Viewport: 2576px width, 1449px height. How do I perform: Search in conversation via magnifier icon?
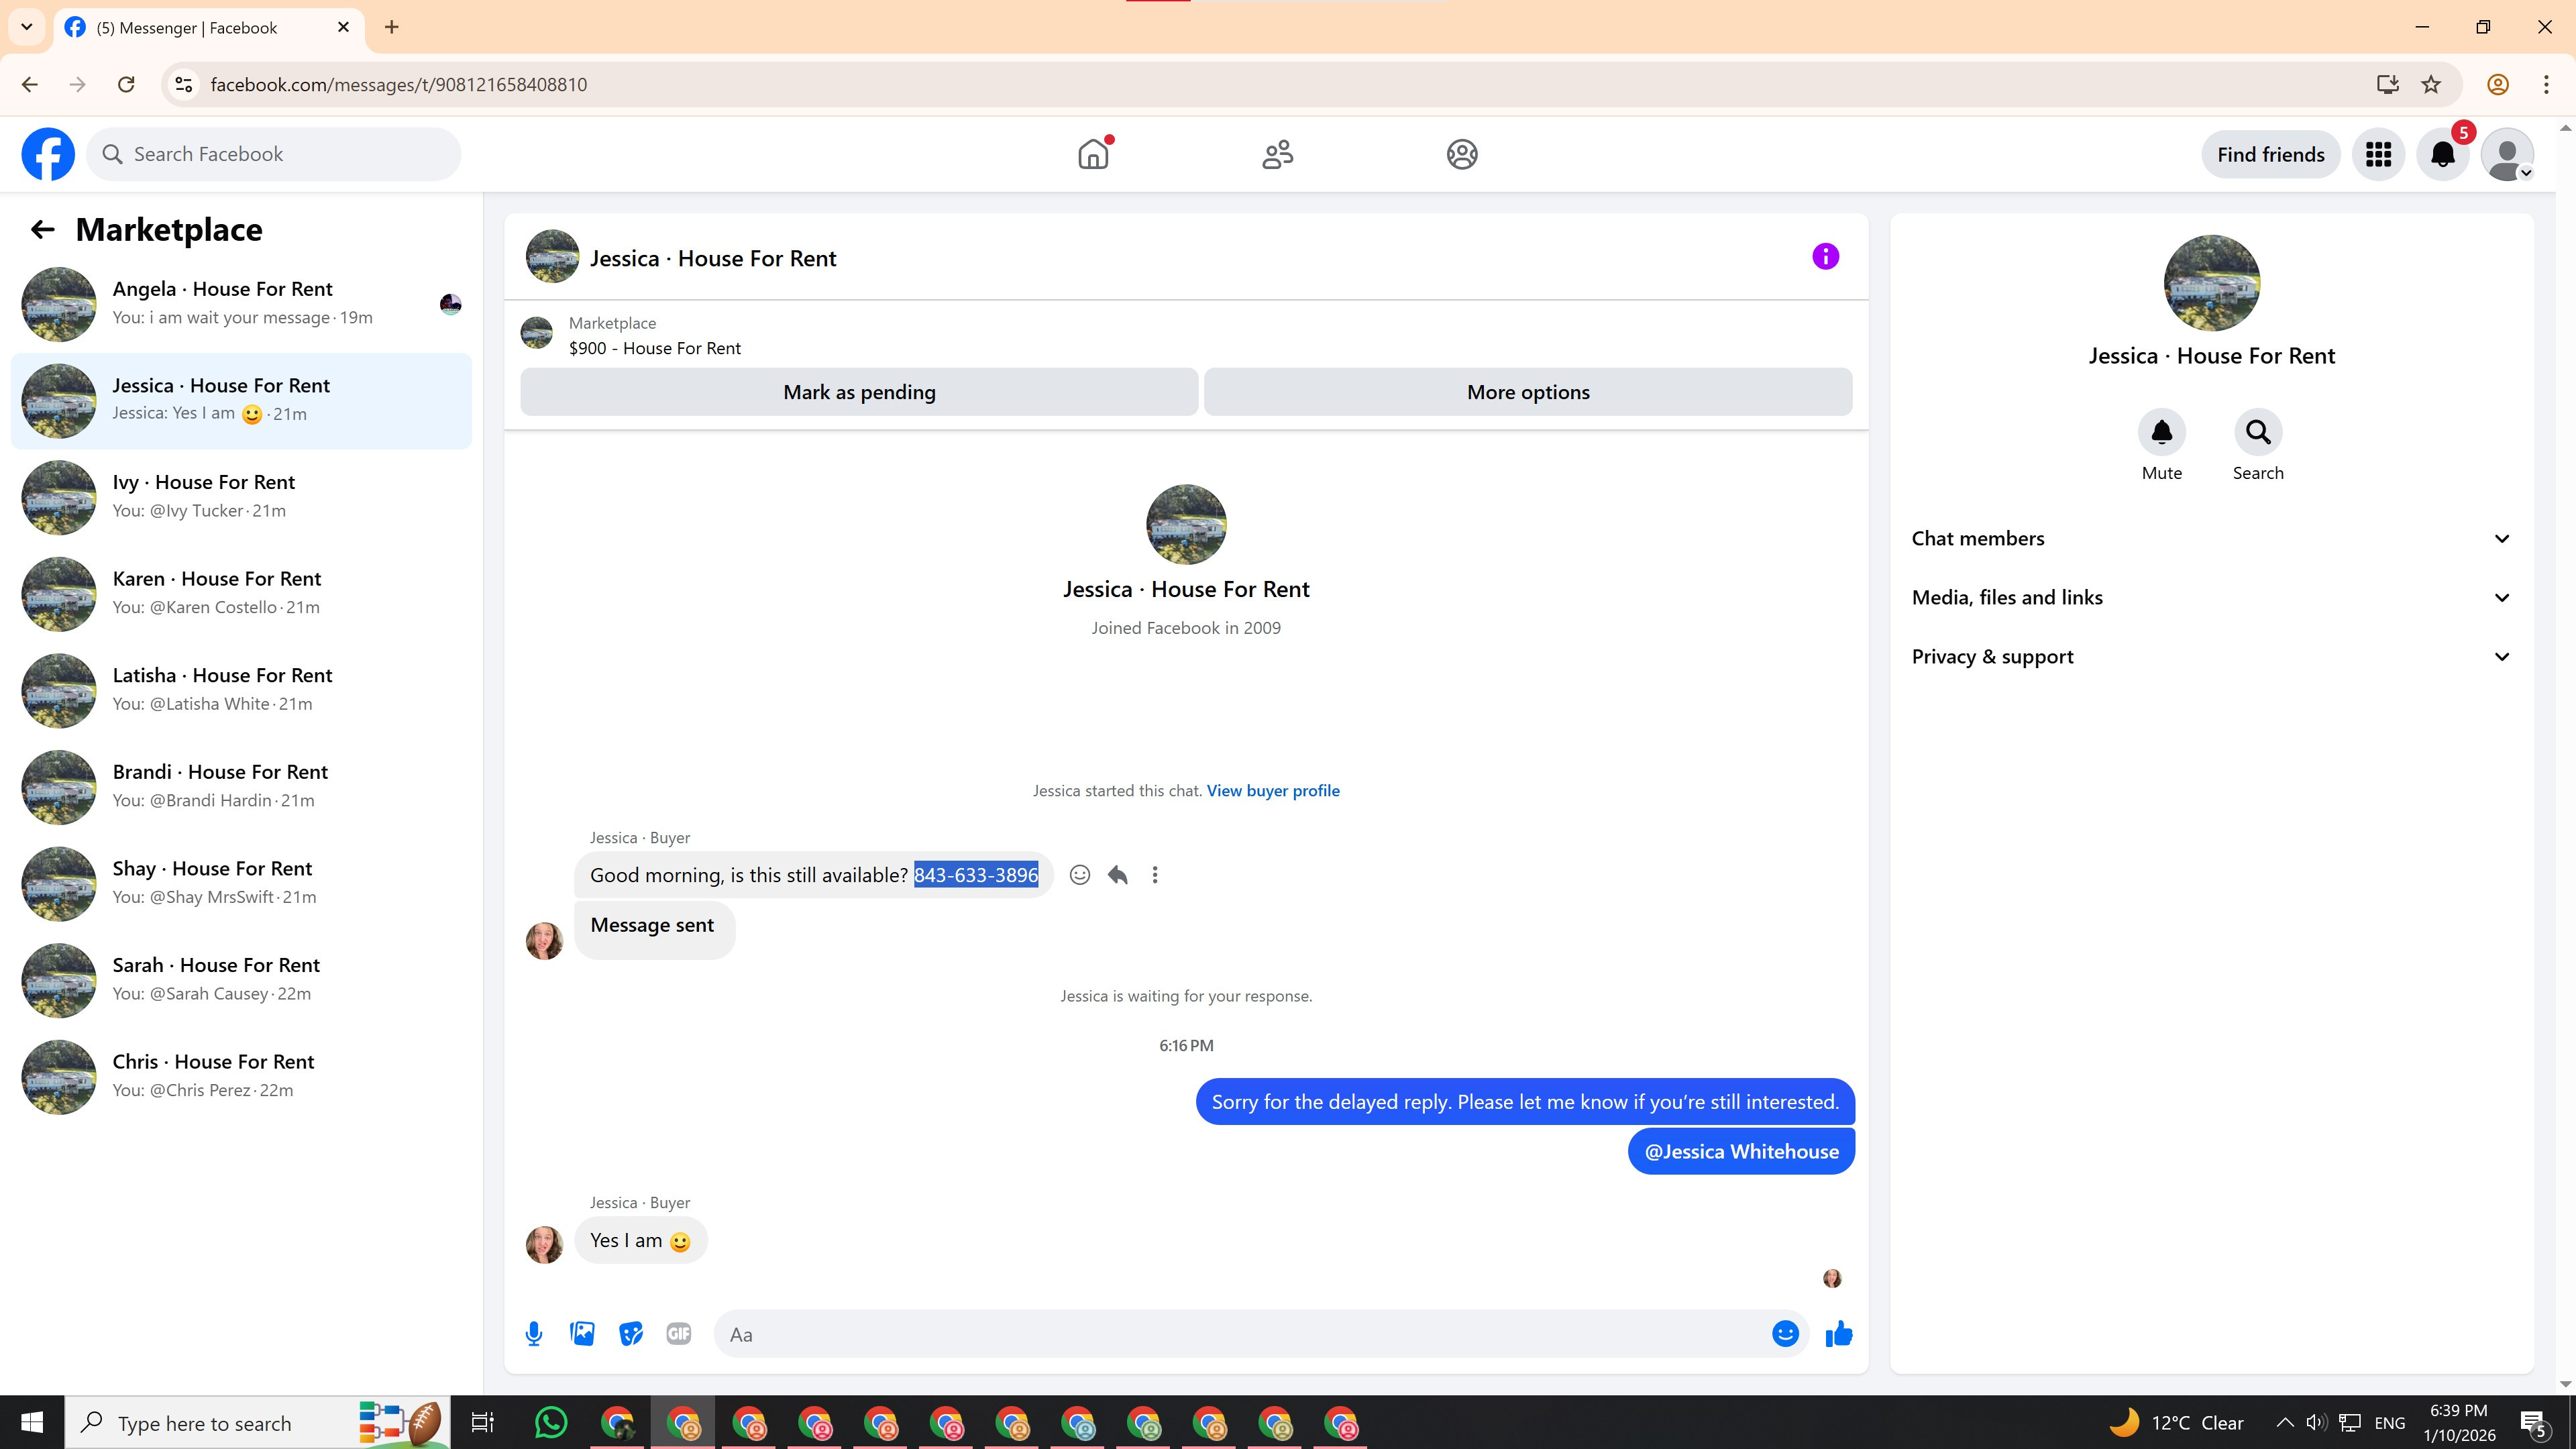(x=2258, y=432)
